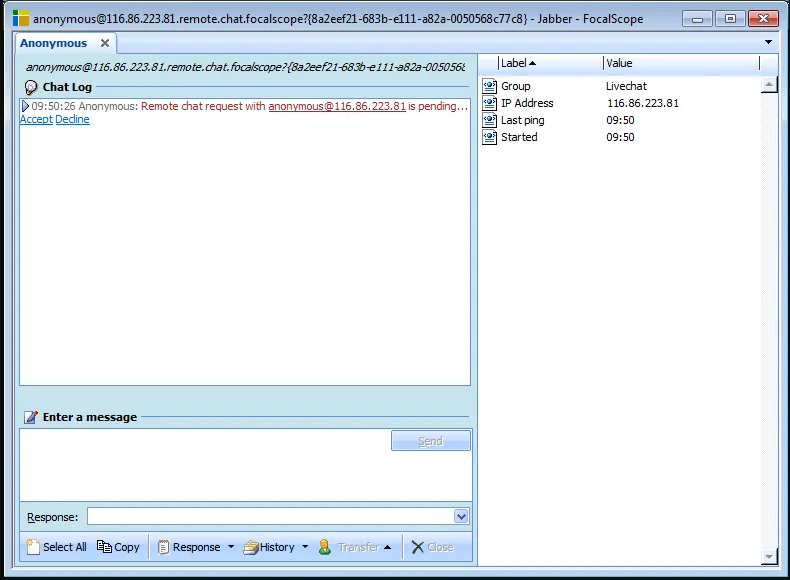Screen dimensions: 790x580
Task: Click the Chat Log speech bubble icon
Action: (31, 87)
